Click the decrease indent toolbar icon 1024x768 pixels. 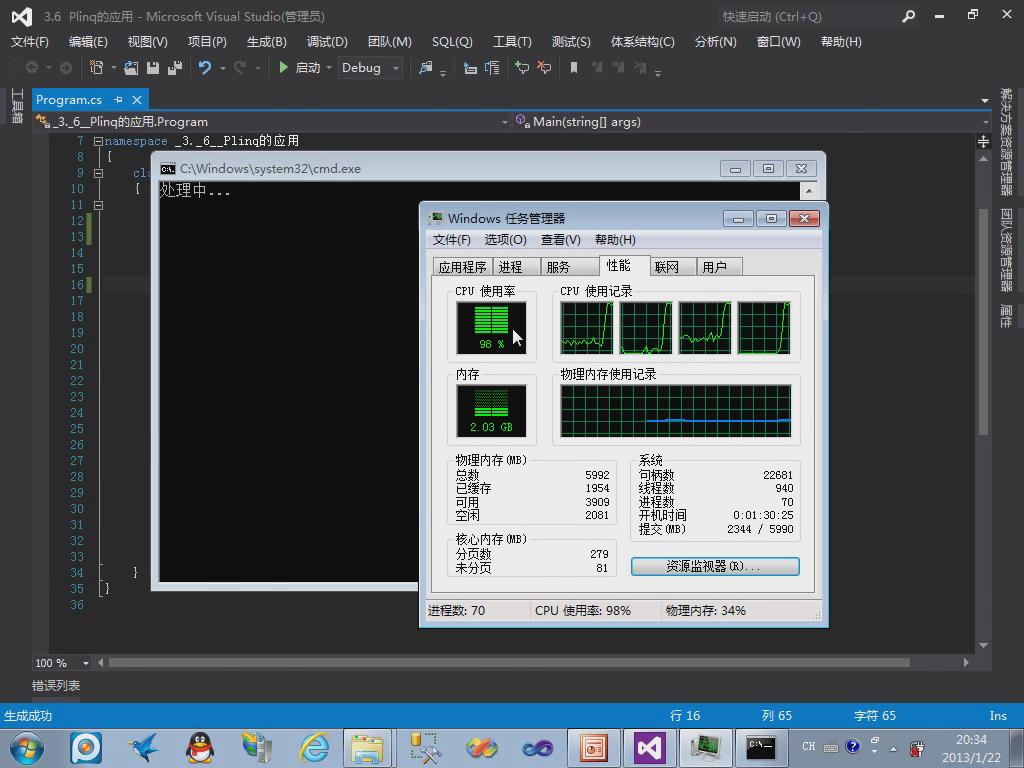470,67
